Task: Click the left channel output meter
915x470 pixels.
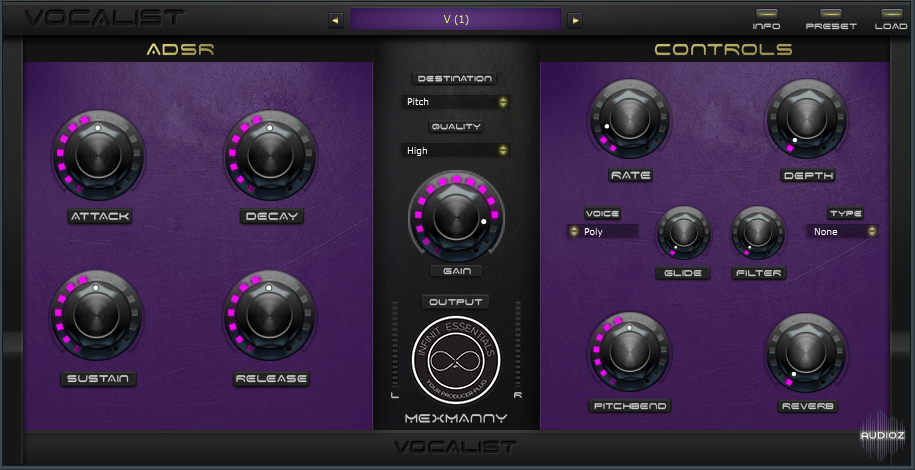Action: coord(395,344)
